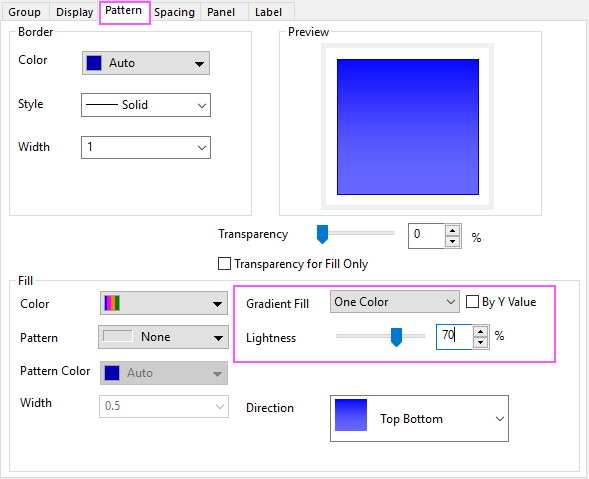Open the Fill Color dropdown
This screenshot has width=589, height=479.
[x=164, y=303]
